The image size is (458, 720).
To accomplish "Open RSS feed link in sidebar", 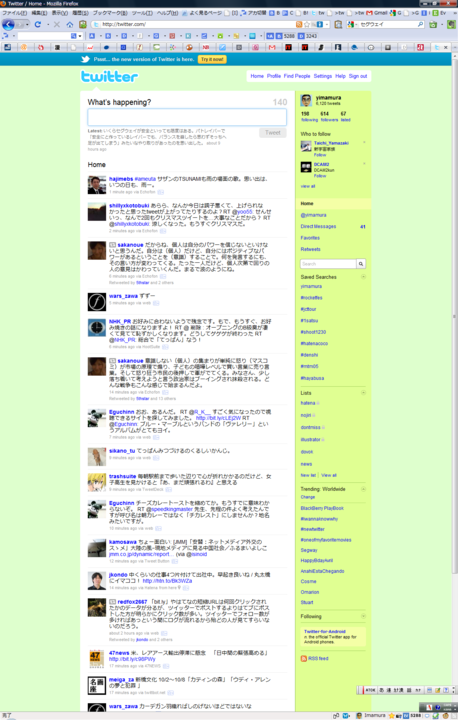I will (x=318, y=658).
